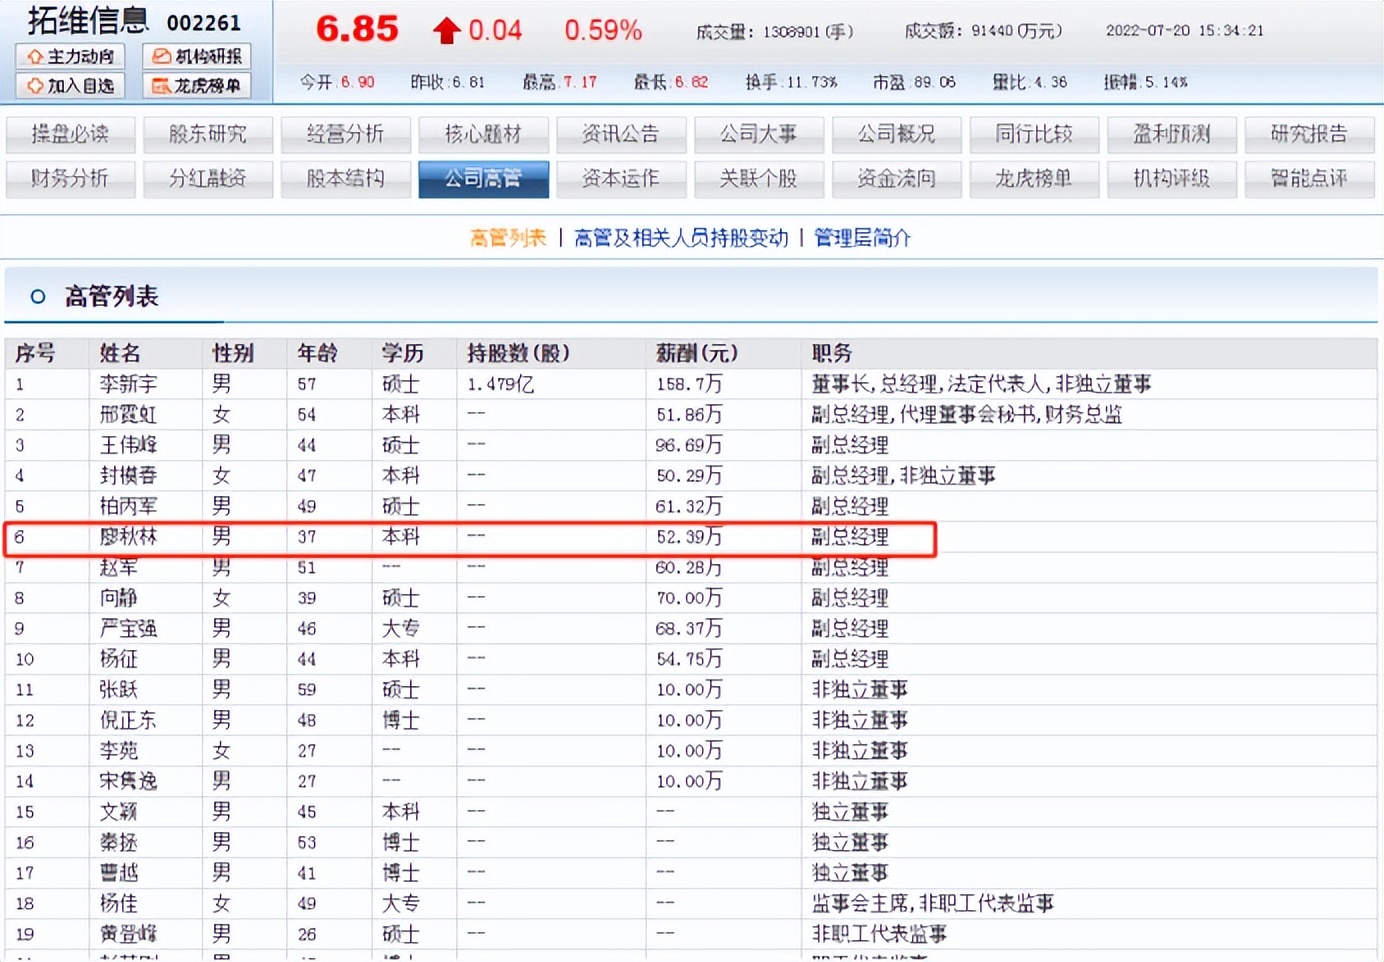Screen dimensions: 1384x962
Task: View the 公司概况 tab
Action: pyautogui.click(x=896, y=134)
